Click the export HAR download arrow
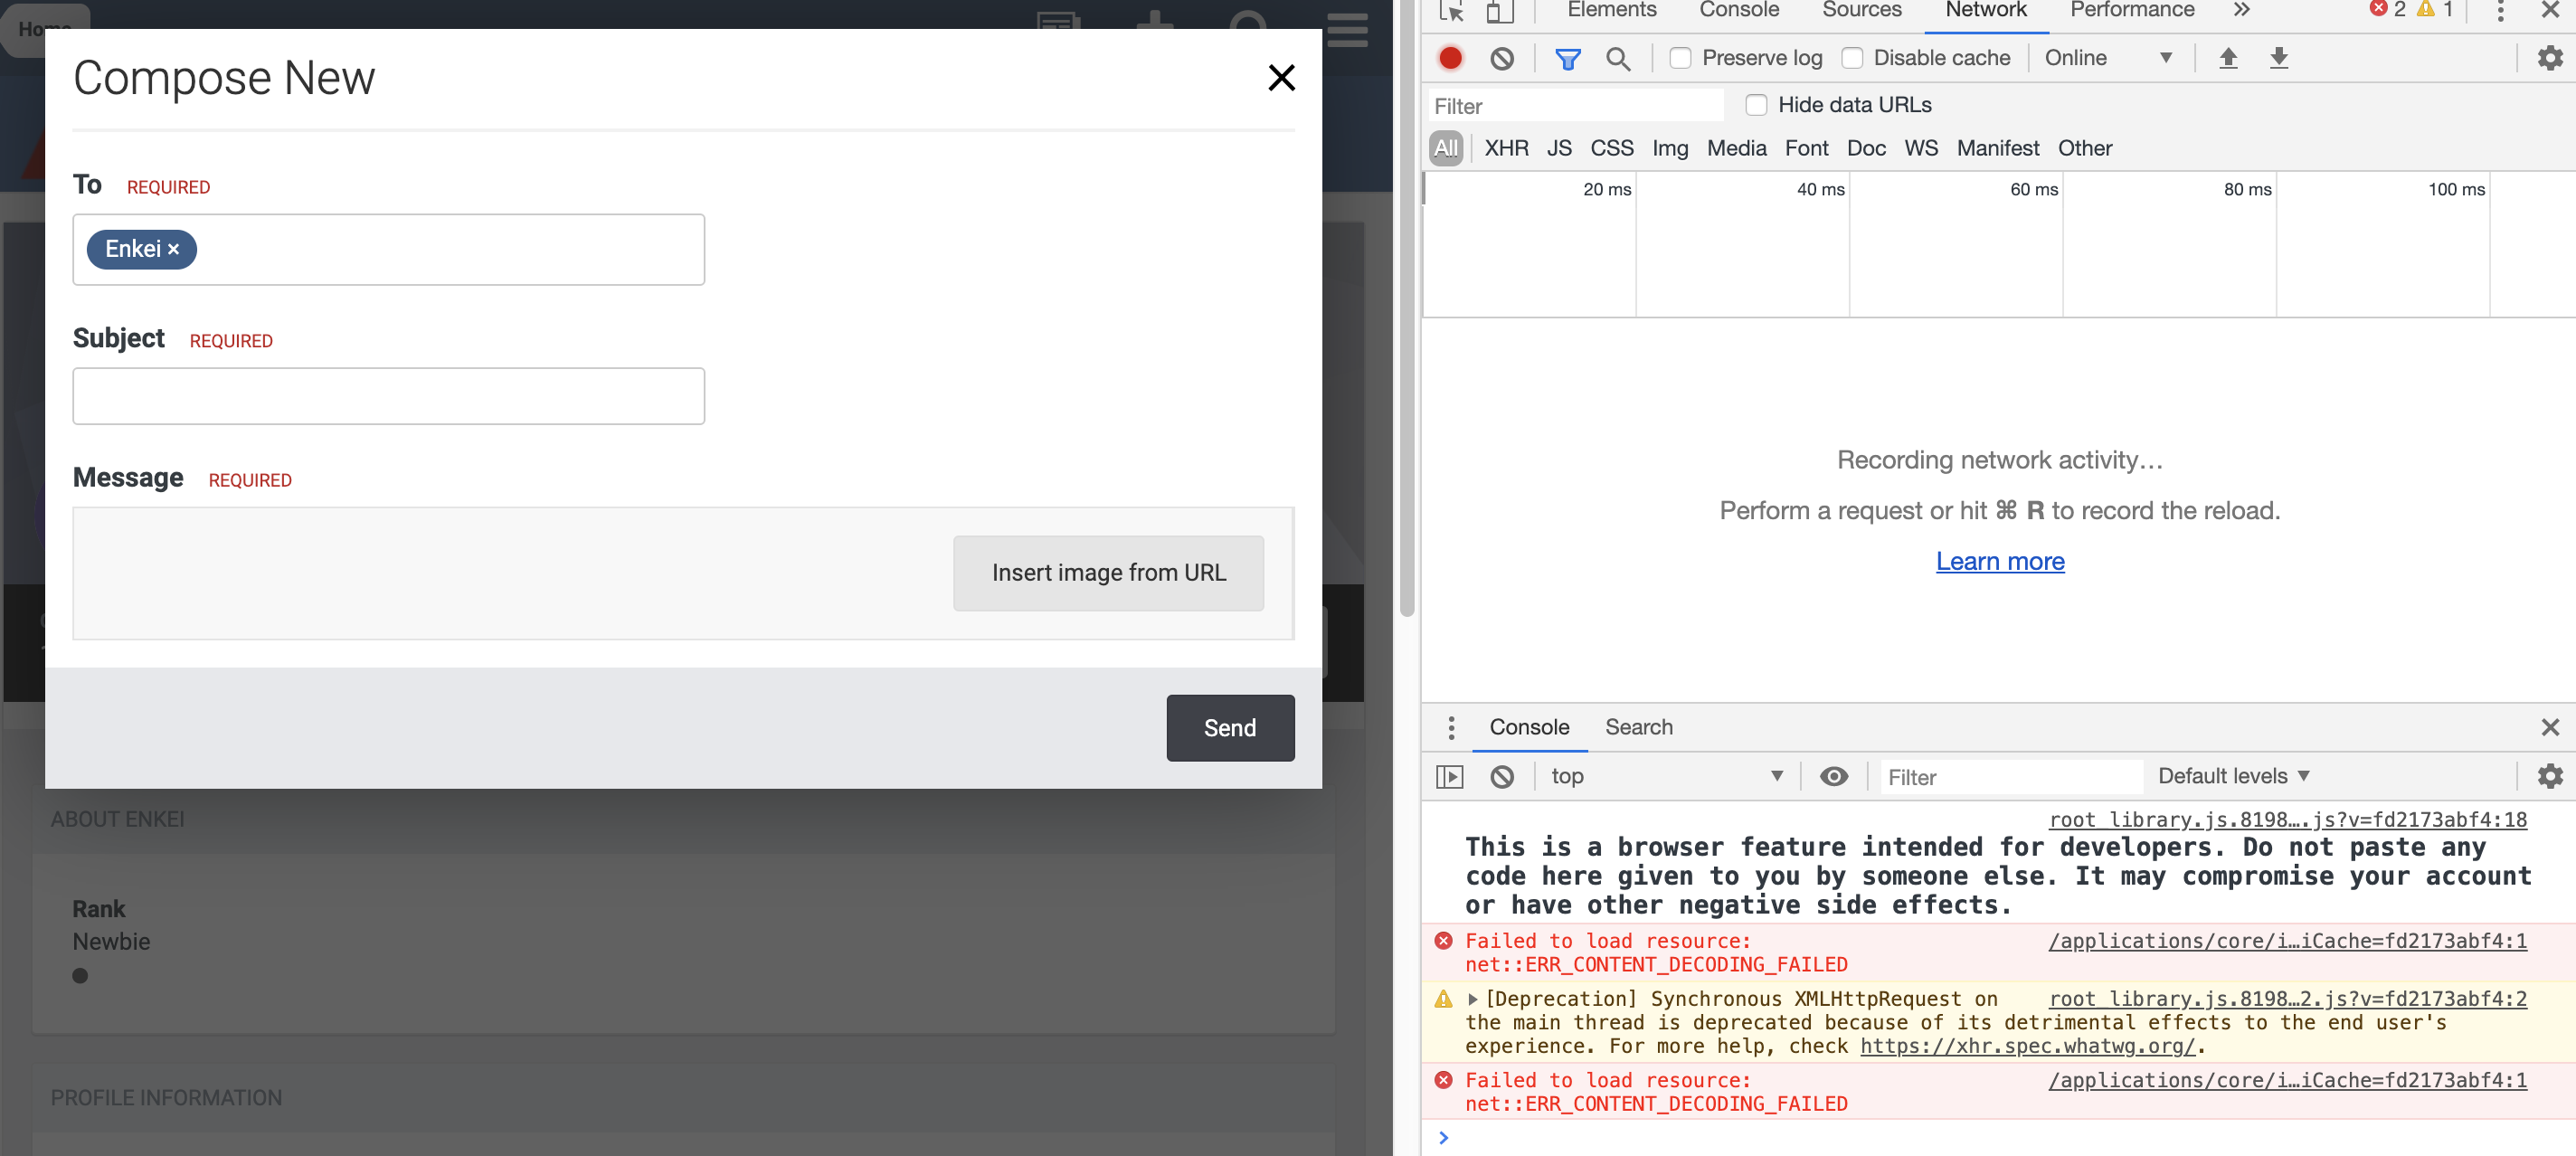Image resolution: width=2576 pixels, height=1156 pixels. tap(2278, 58)
